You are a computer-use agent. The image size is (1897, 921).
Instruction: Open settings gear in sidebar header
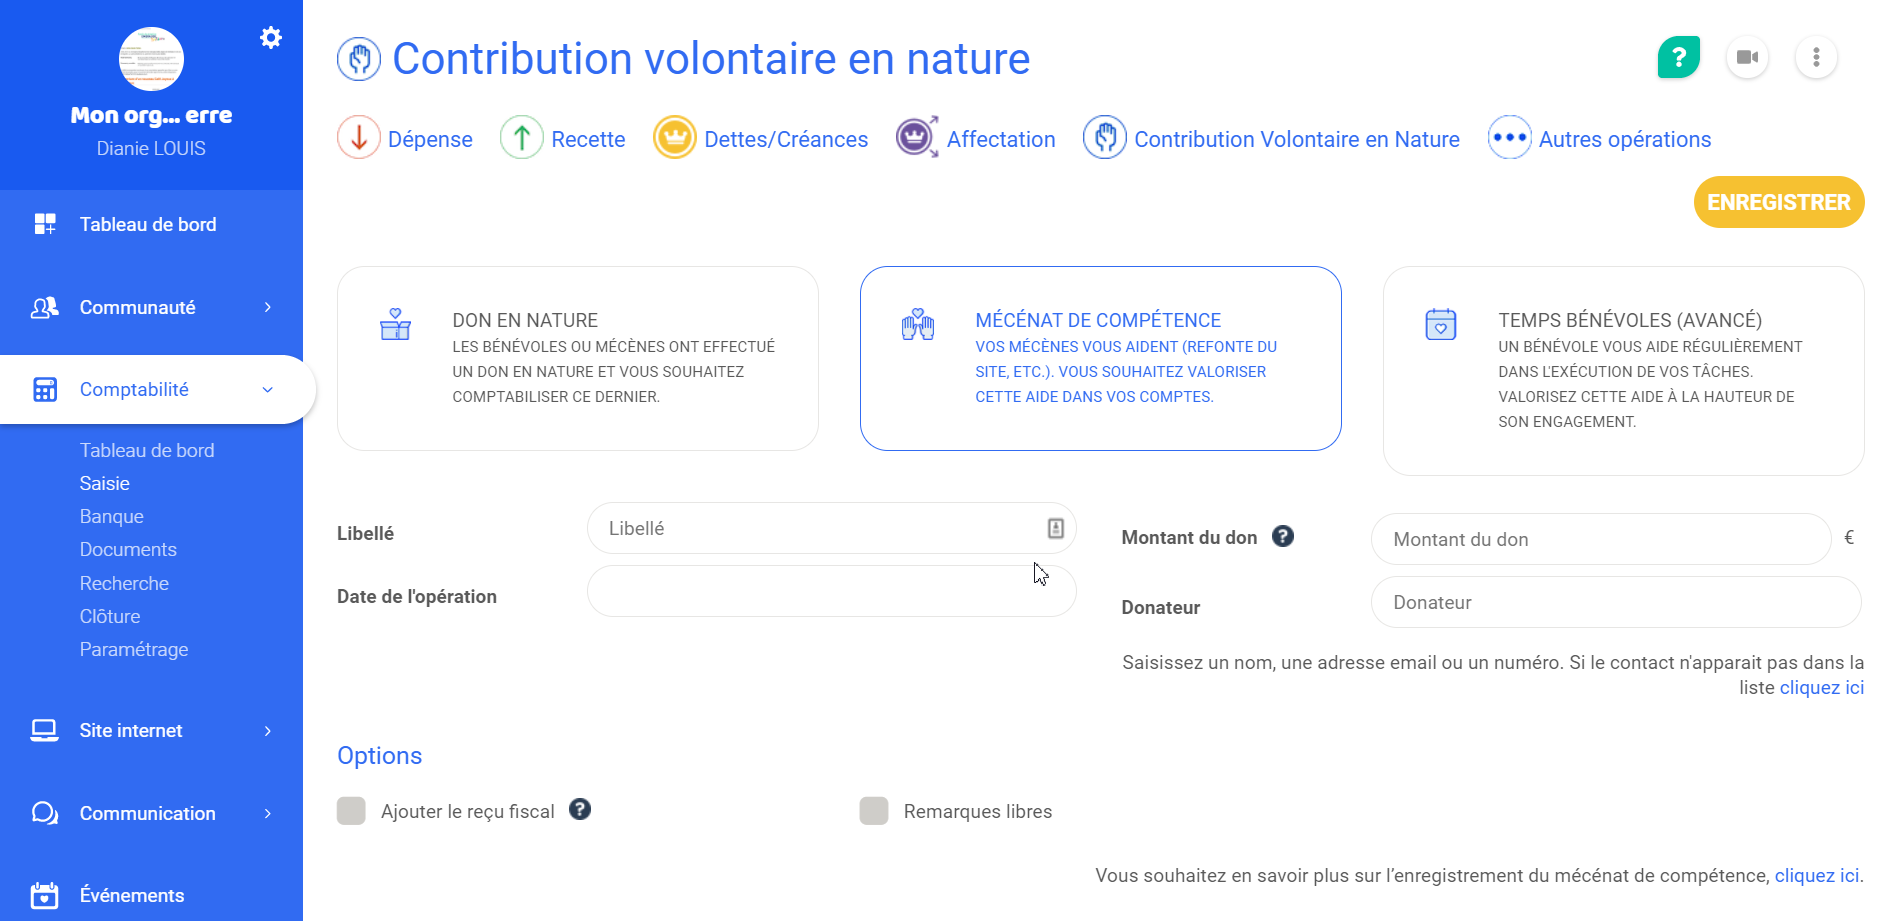[271, 38]
